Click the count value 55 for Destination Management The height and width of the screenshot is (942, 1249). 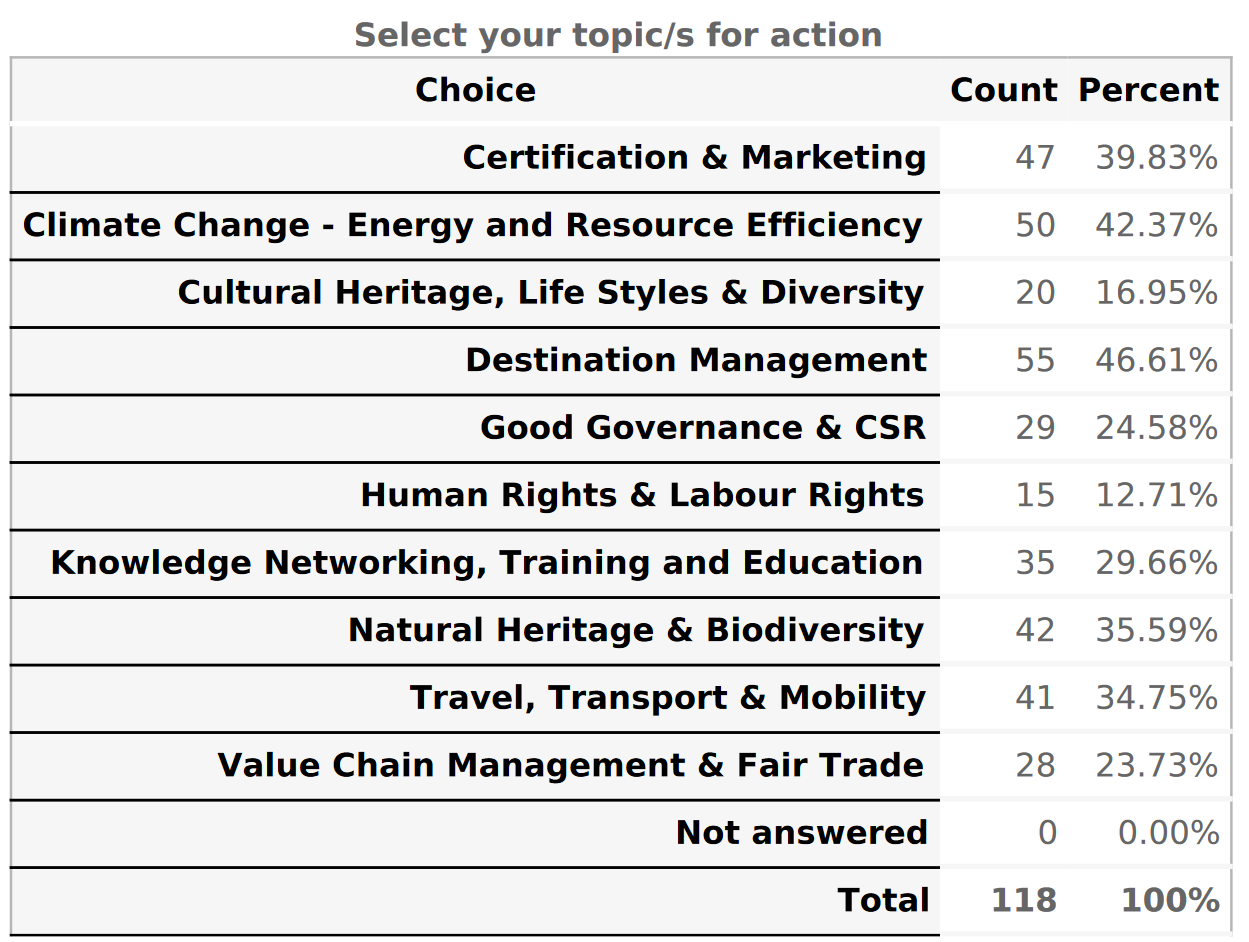[1035, 360]
